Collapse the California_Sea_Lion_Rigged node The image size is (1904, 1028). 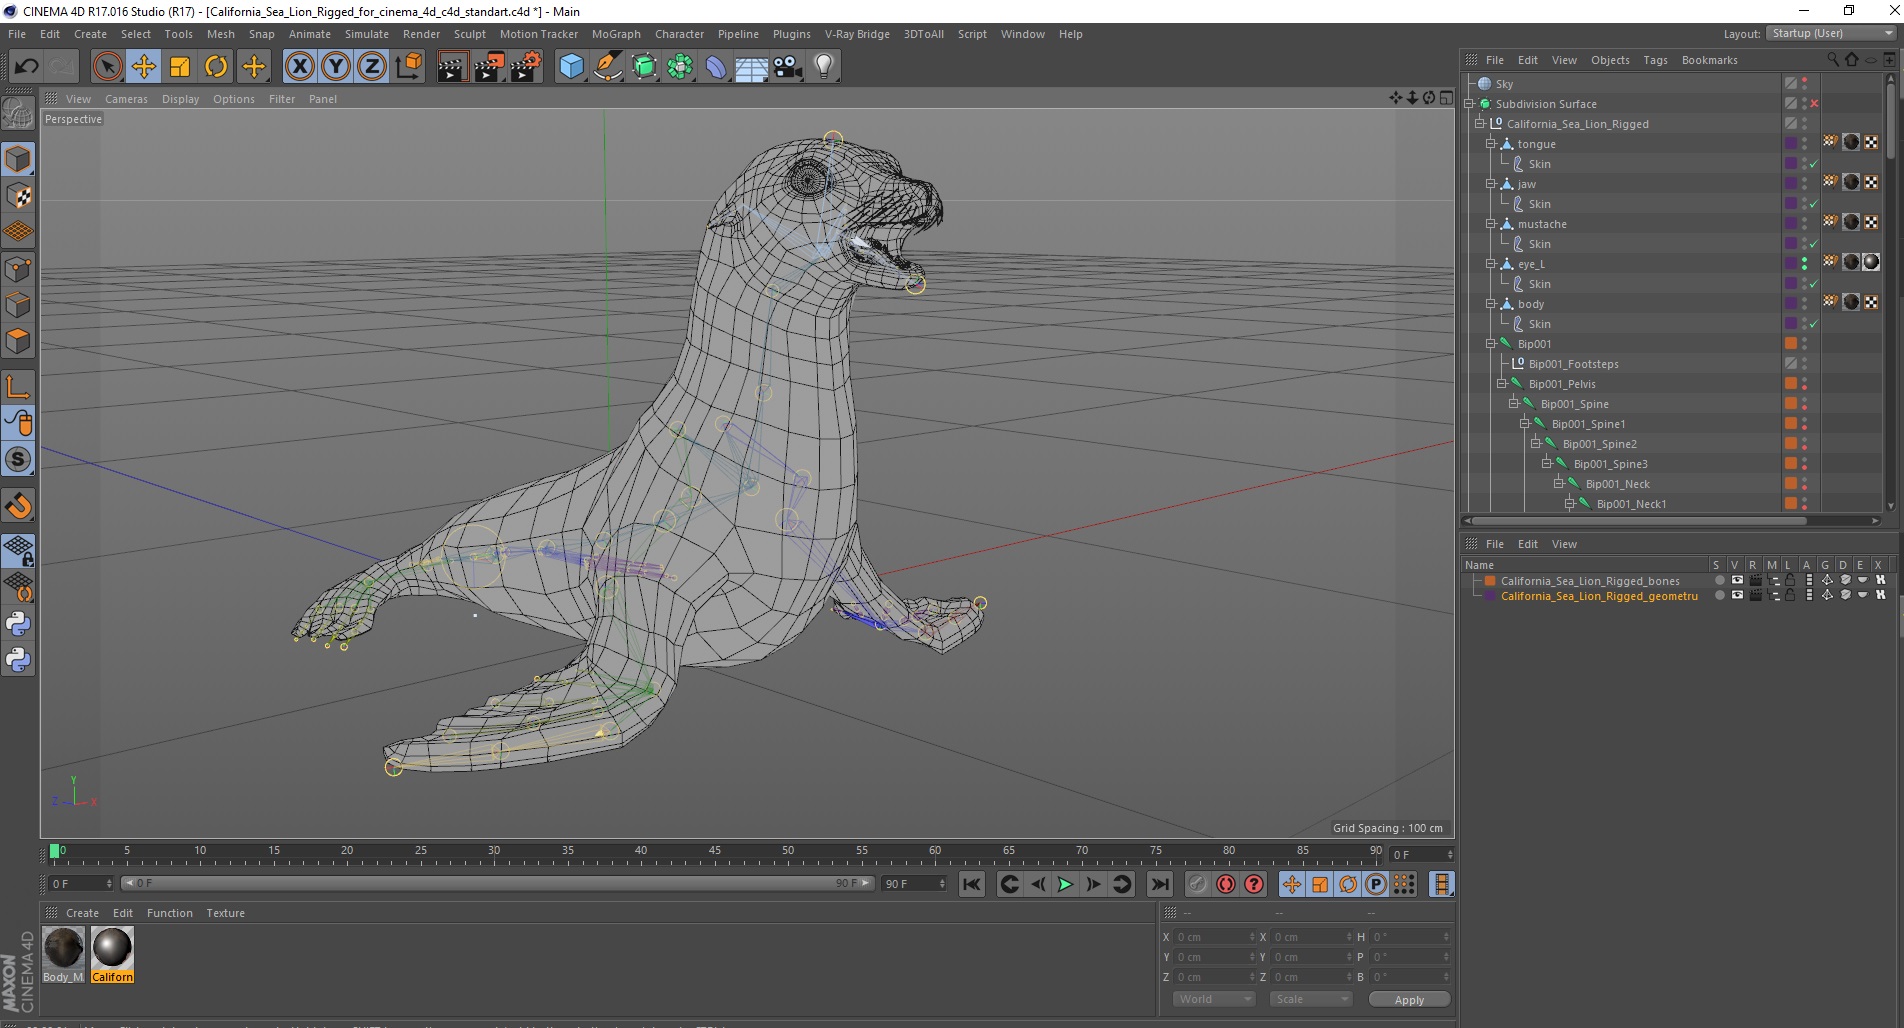click(1480, 124)
